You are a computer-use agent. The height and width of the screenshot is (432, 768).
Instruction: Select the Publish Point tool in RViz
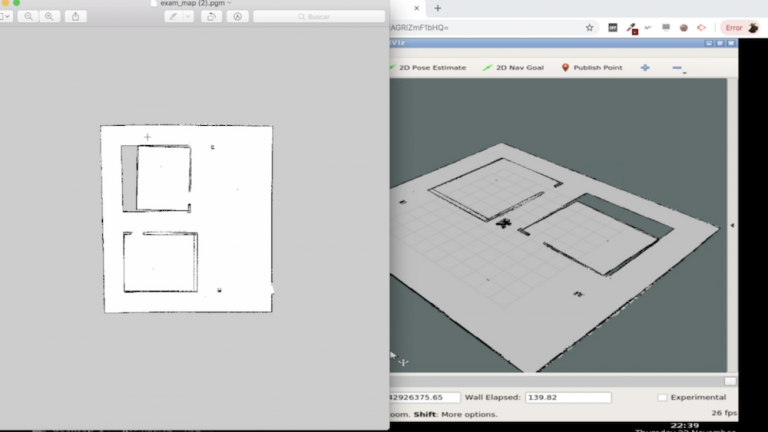(592, 68)
